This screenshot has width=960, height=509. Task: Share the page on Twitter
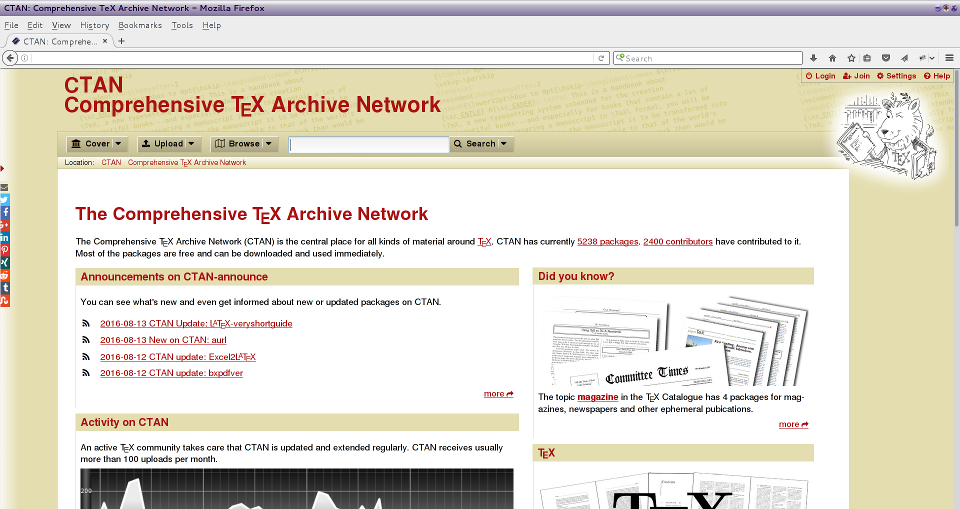(4, 199)
